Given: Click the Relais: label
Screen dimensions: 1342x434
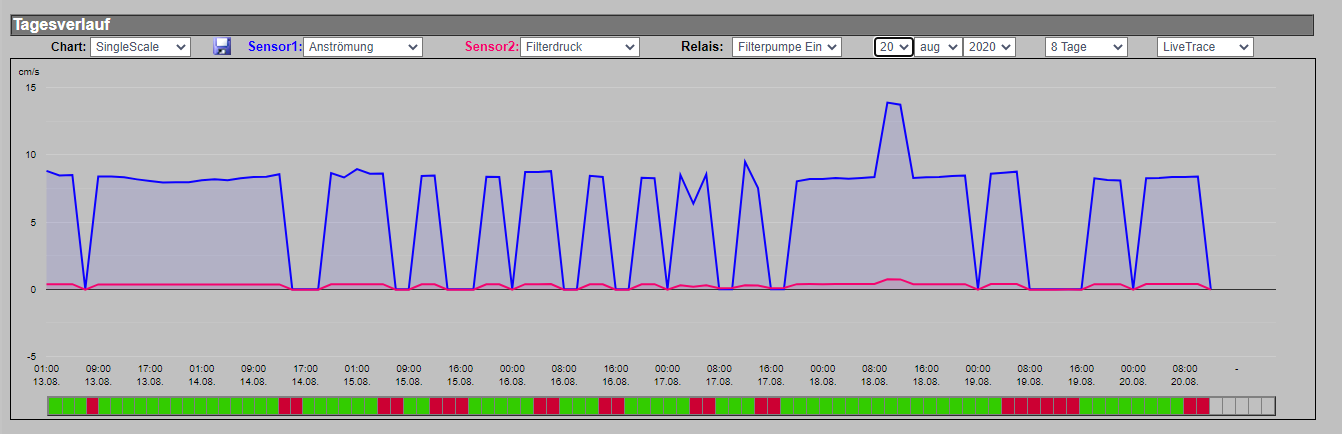Looking at the screenshot, I should coord(702,47).
